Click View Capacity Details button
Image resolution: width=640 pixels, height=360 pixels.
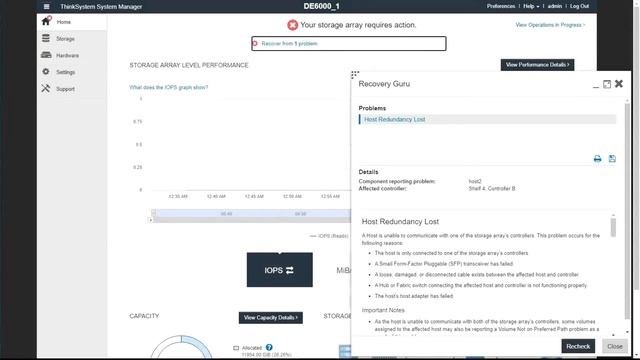point(271,318)
